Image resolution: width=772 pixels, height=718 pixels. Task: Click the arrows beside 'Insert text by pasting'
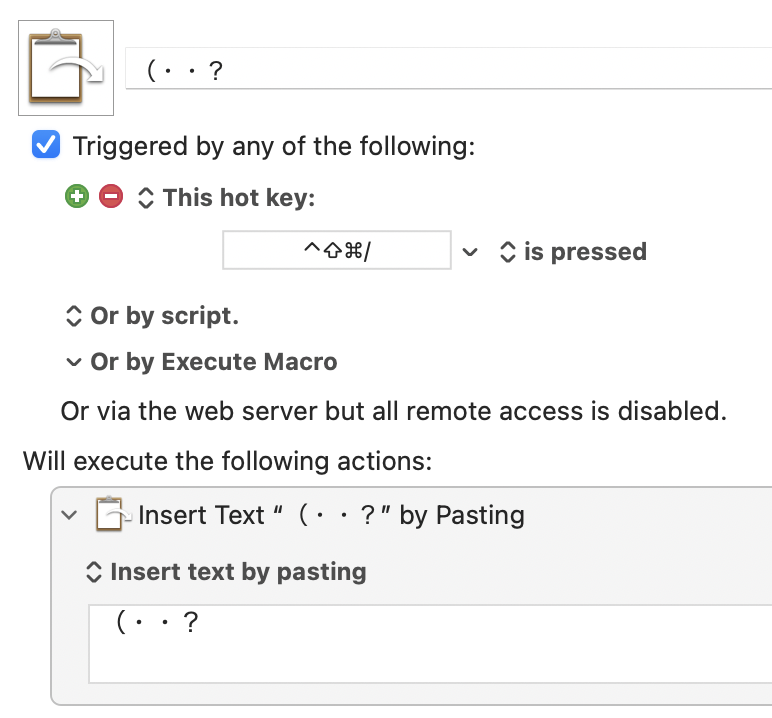(94, 572)
